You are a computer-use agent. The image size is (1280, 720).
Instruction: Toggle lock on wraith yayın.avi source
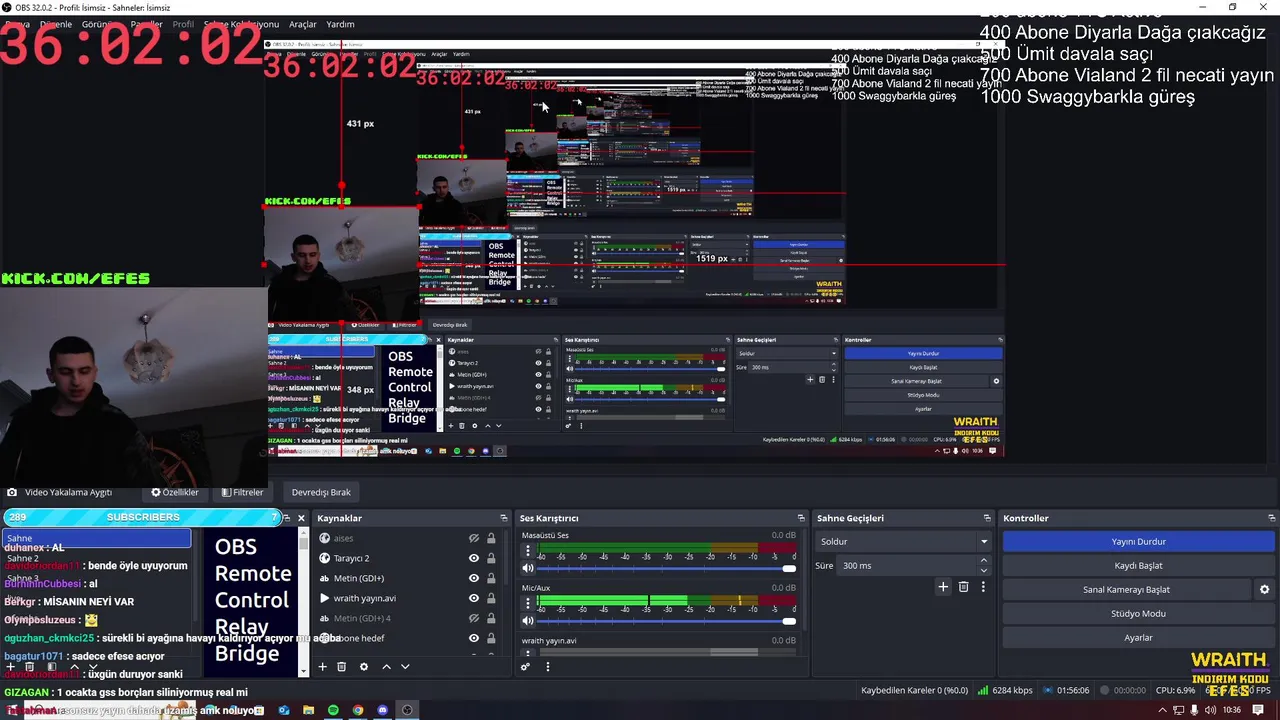click(x=491, y=598)
